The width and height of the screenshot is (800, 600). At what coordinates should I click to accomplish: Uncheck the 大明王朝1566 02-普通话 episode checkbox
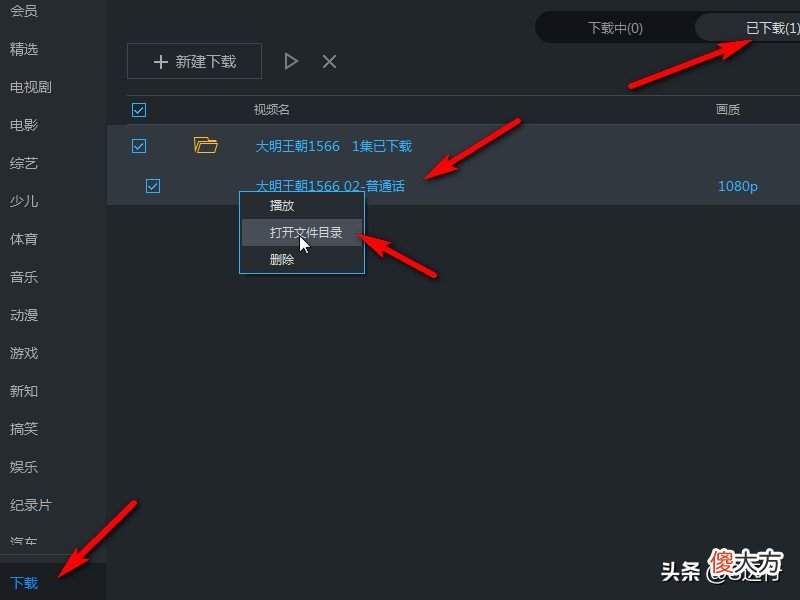click(x=153, y=186)
